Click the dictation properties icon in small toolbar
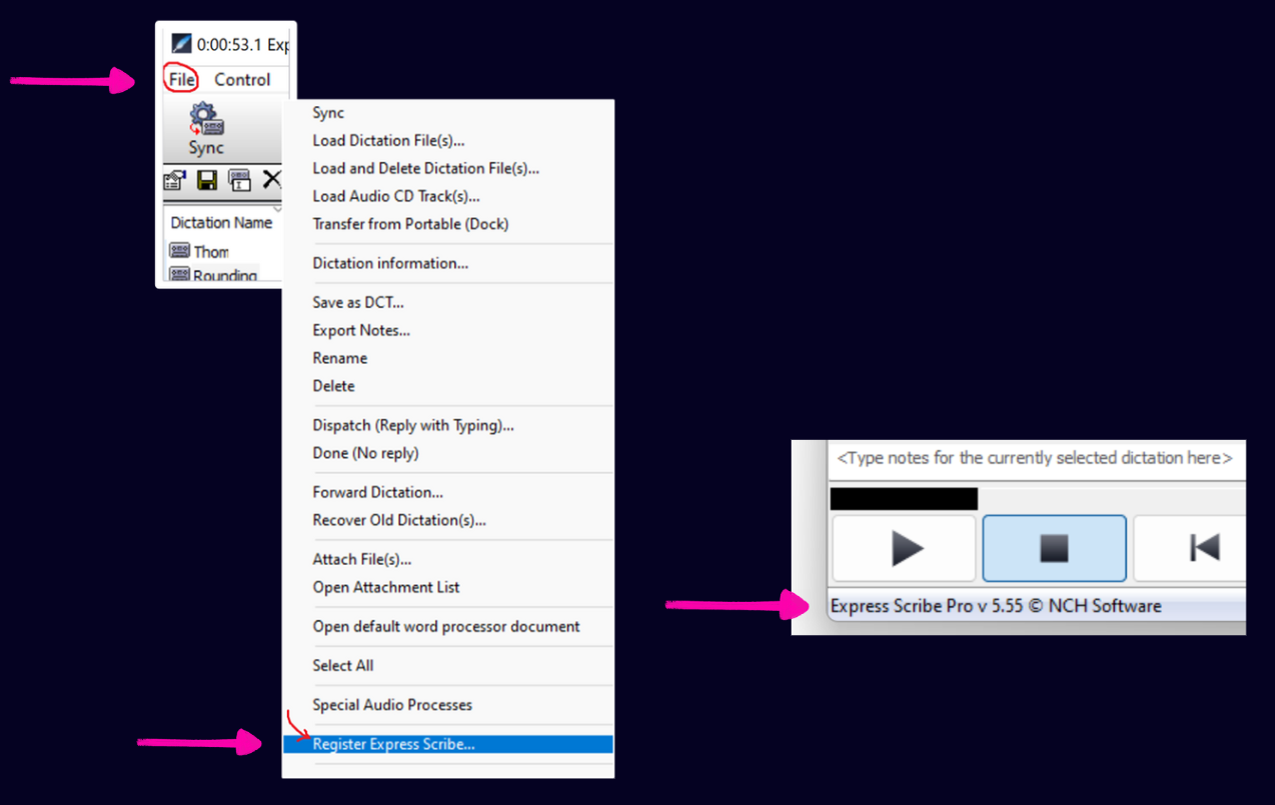Screen dimensions: 1275x805 click(x=175, y=180)
